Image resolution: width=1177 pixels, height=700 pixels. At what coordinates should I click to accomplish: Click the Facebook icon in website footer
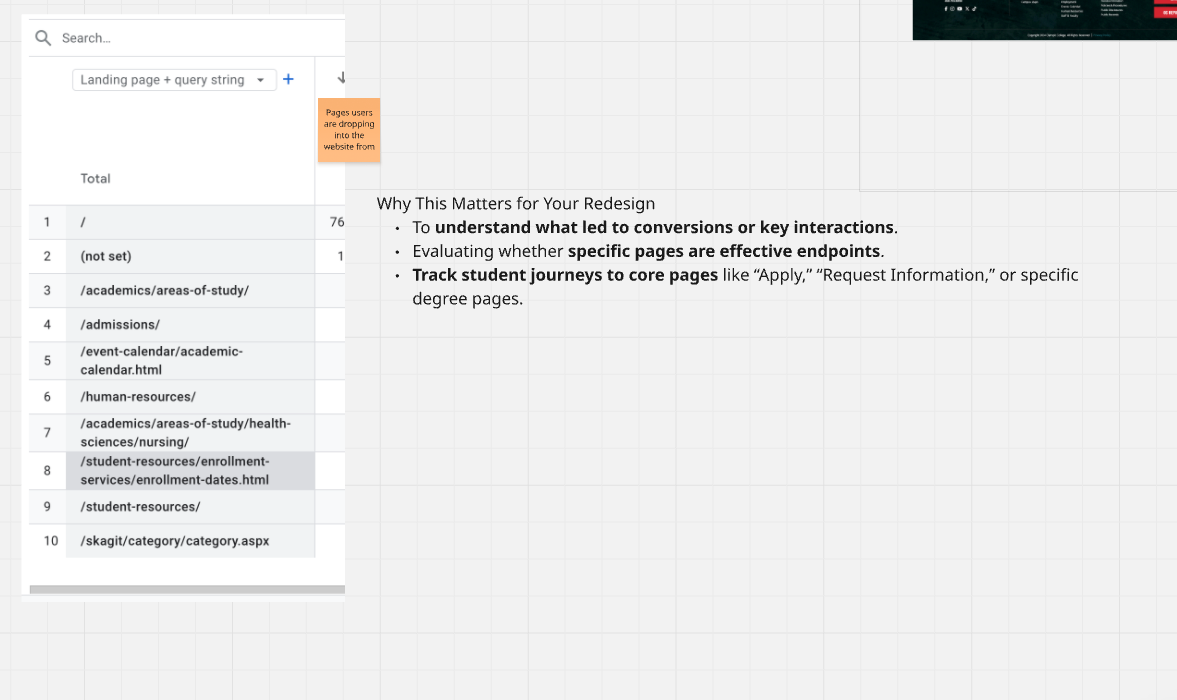point(946,9)
